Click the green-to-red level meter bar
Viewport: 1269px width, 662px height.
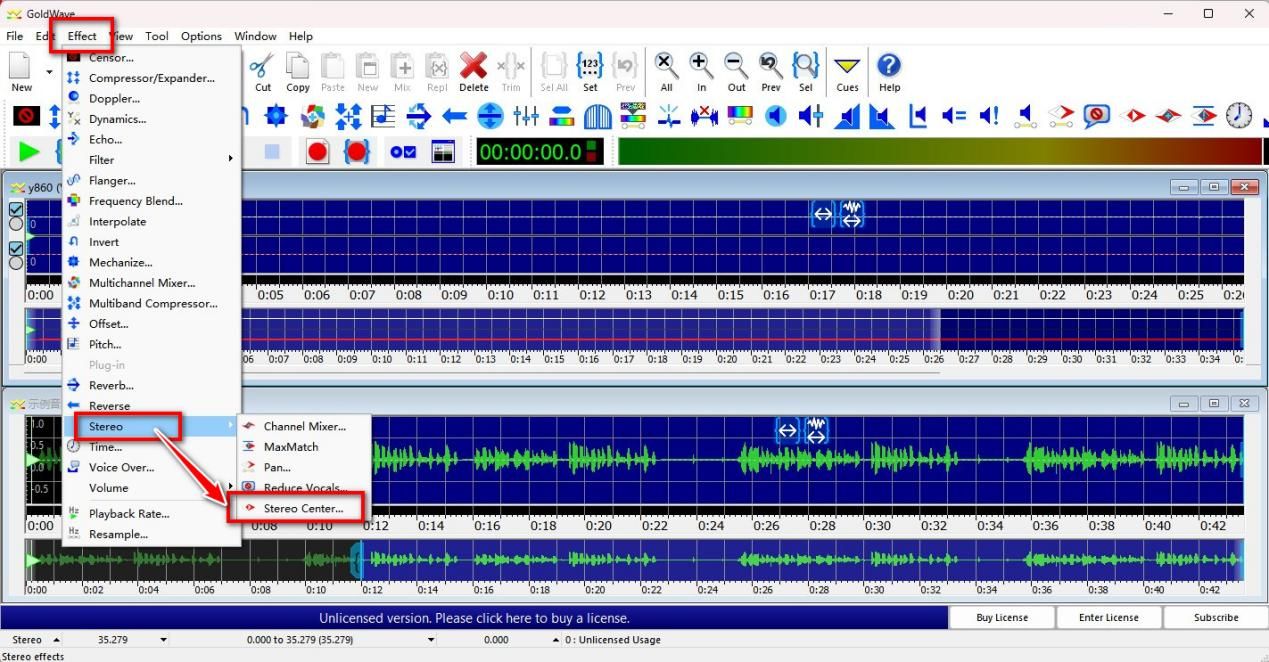point(940,152)
